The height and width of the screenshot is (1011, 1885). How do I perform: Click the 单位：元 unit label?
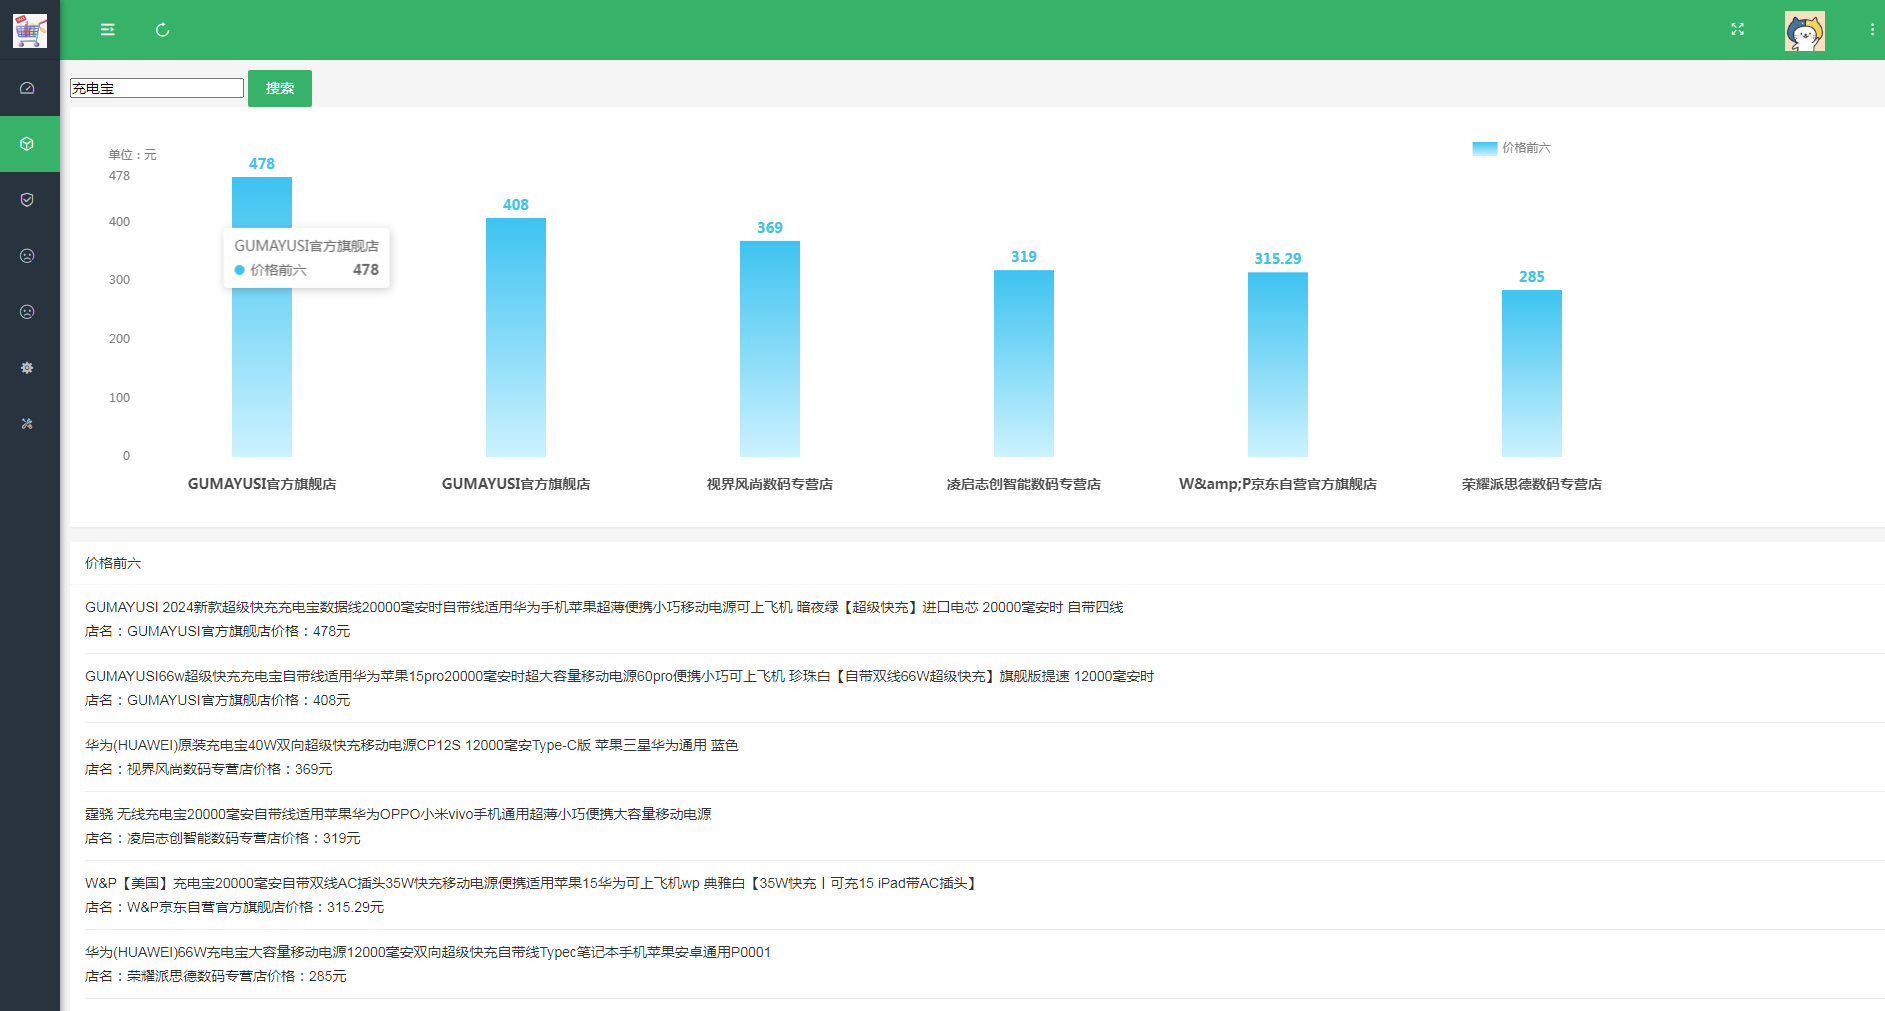[132, 155]
